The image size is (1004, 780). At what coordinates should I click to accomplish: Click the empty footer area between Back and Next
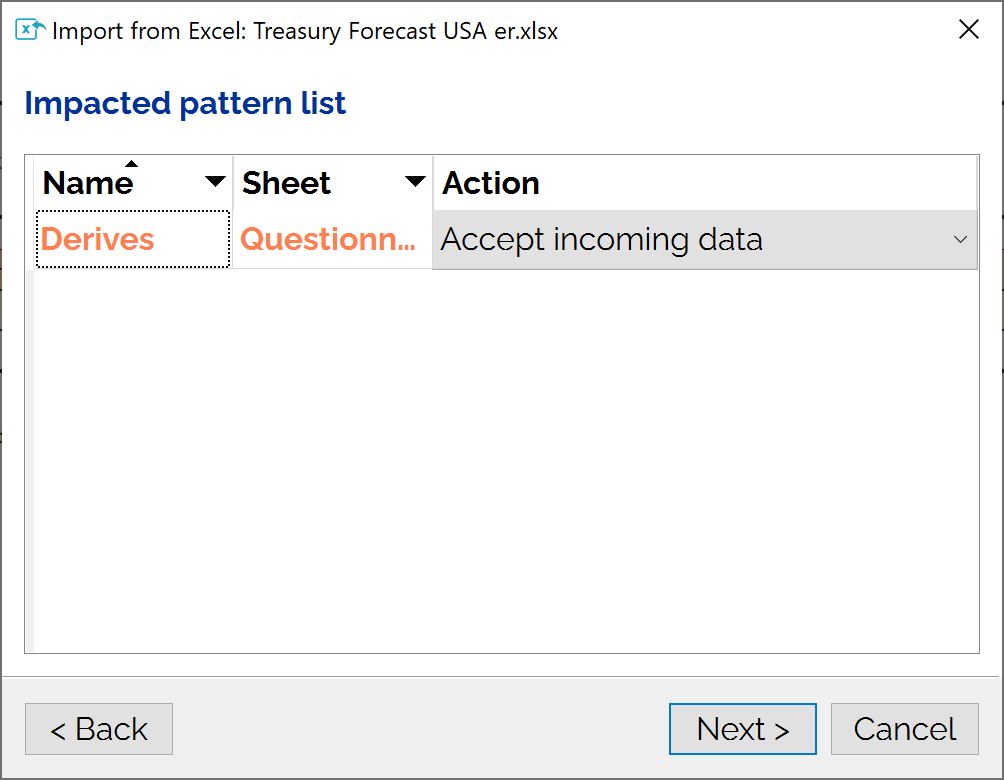point(421,729)
